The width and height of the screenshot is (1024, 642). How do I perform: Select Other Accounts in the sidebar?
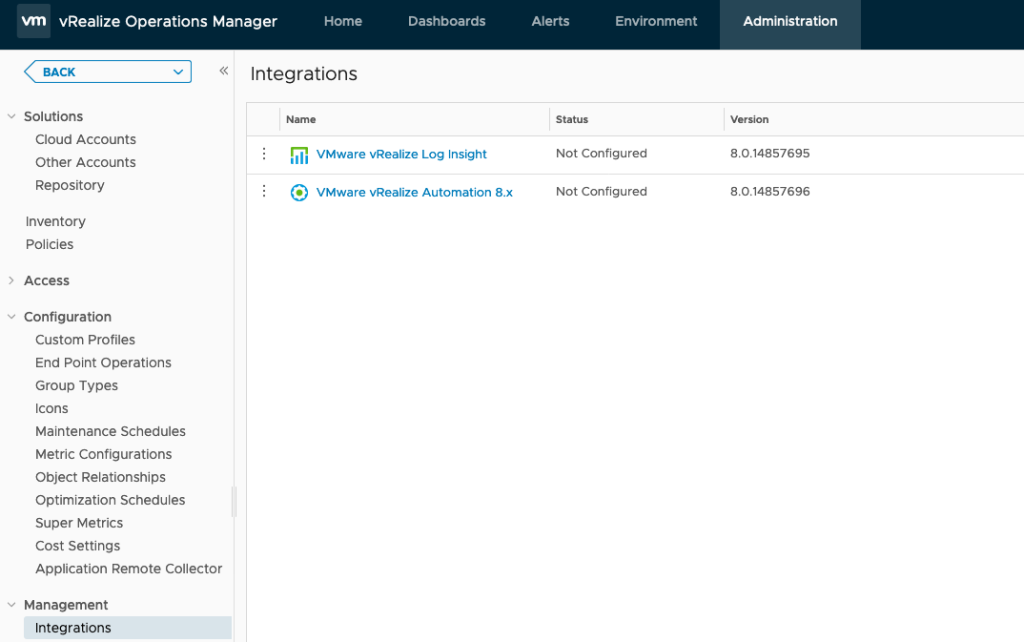[86, 162]
